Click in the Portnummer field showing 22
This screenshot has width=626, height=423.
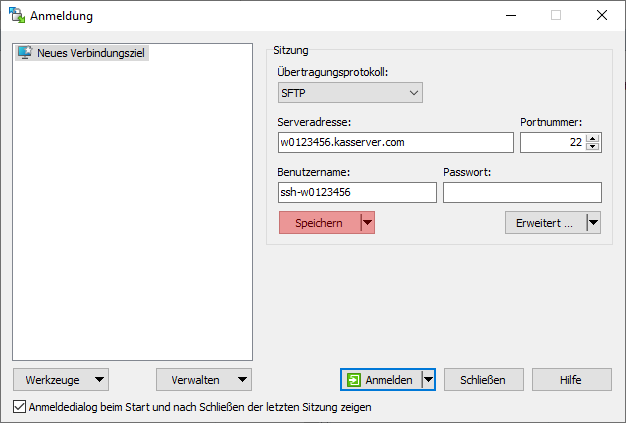[553, 142]
